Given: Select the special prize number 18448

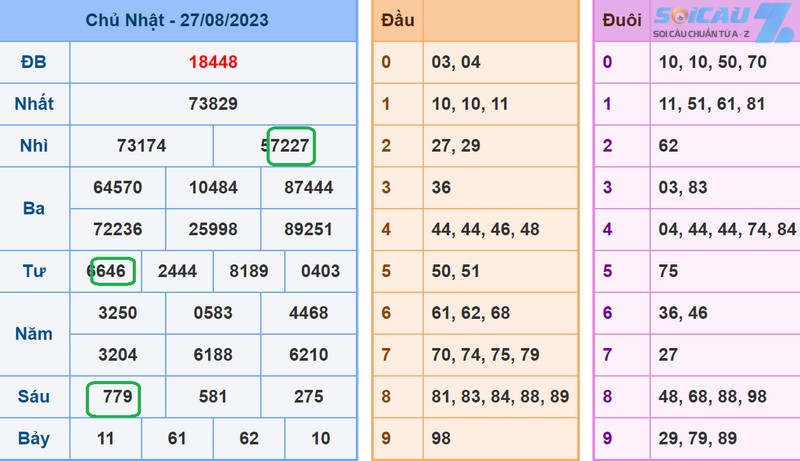Looking at the screenshot, I should pyautogui.click(x=213, y=62).
